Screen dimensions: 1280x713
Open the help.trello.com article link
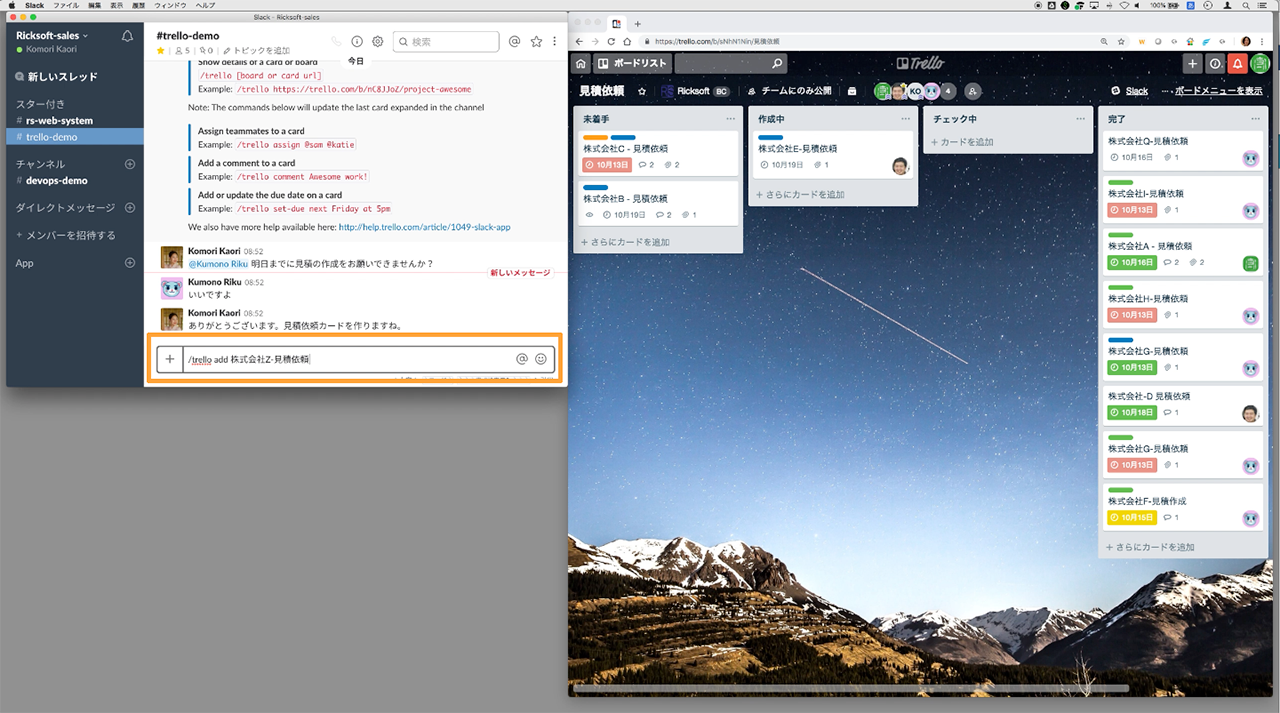[424, 227]
